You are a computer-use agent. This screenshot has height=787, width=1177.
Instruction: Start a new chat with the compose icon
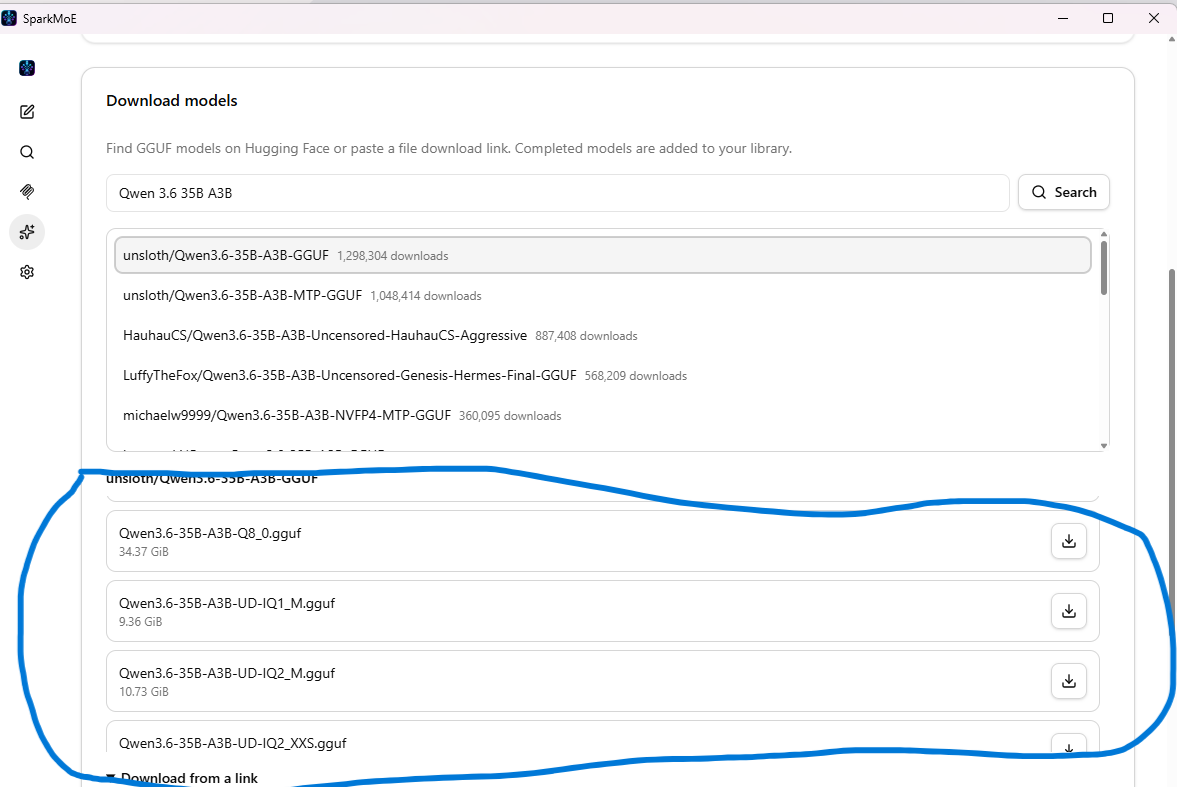pyautogui.click(x=27, y=112)
